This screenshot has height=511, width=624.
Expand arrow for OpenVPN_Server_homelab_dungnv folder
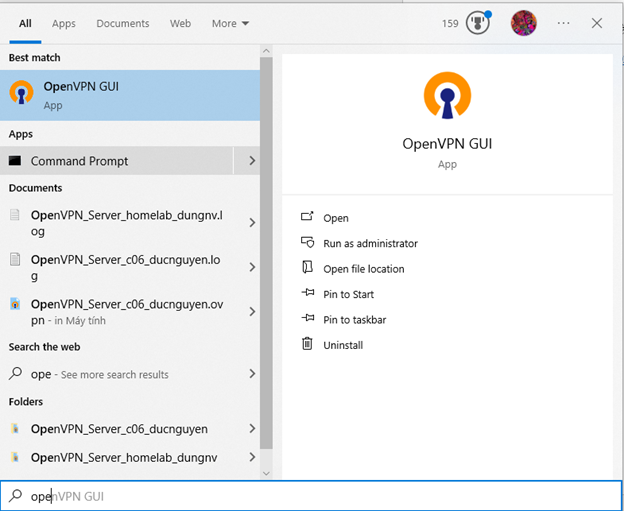pos(252,457)
